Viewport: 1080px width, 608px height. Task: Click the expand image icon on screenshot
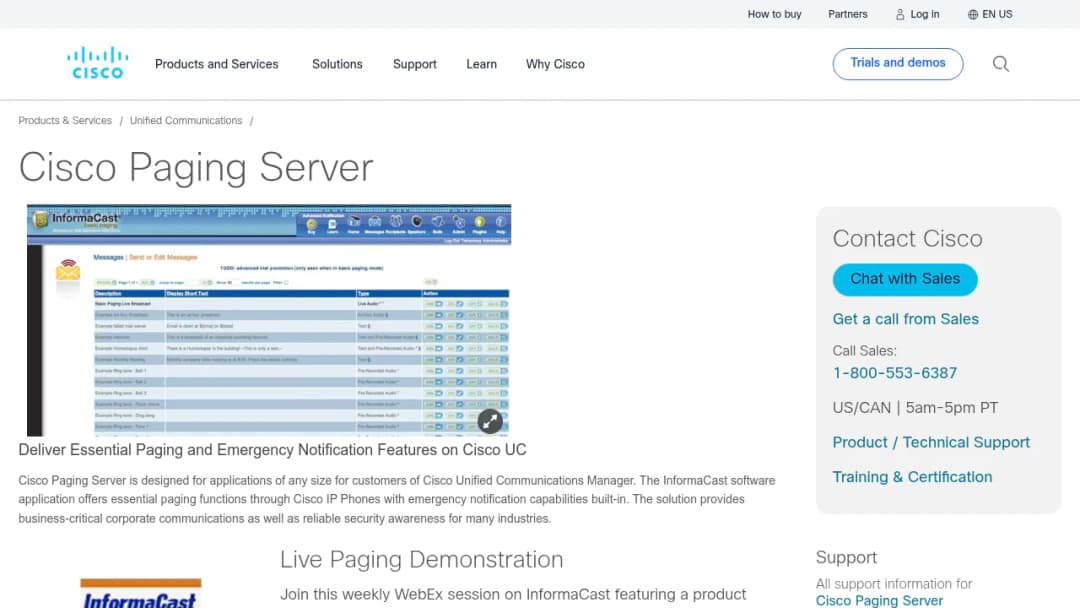click(490, 421)
